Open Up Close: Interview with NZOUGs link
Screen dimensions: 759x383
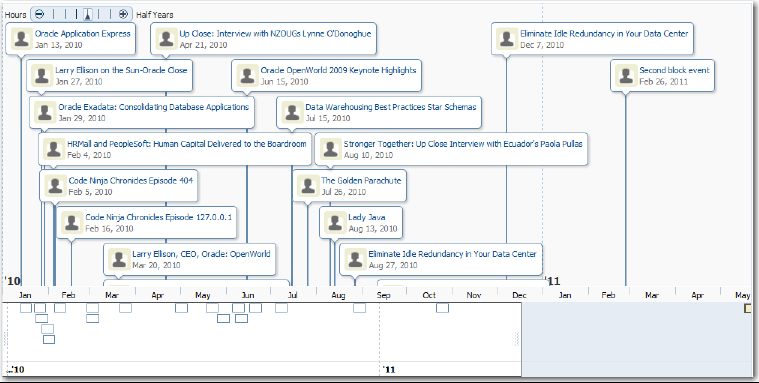click(275, 34)
